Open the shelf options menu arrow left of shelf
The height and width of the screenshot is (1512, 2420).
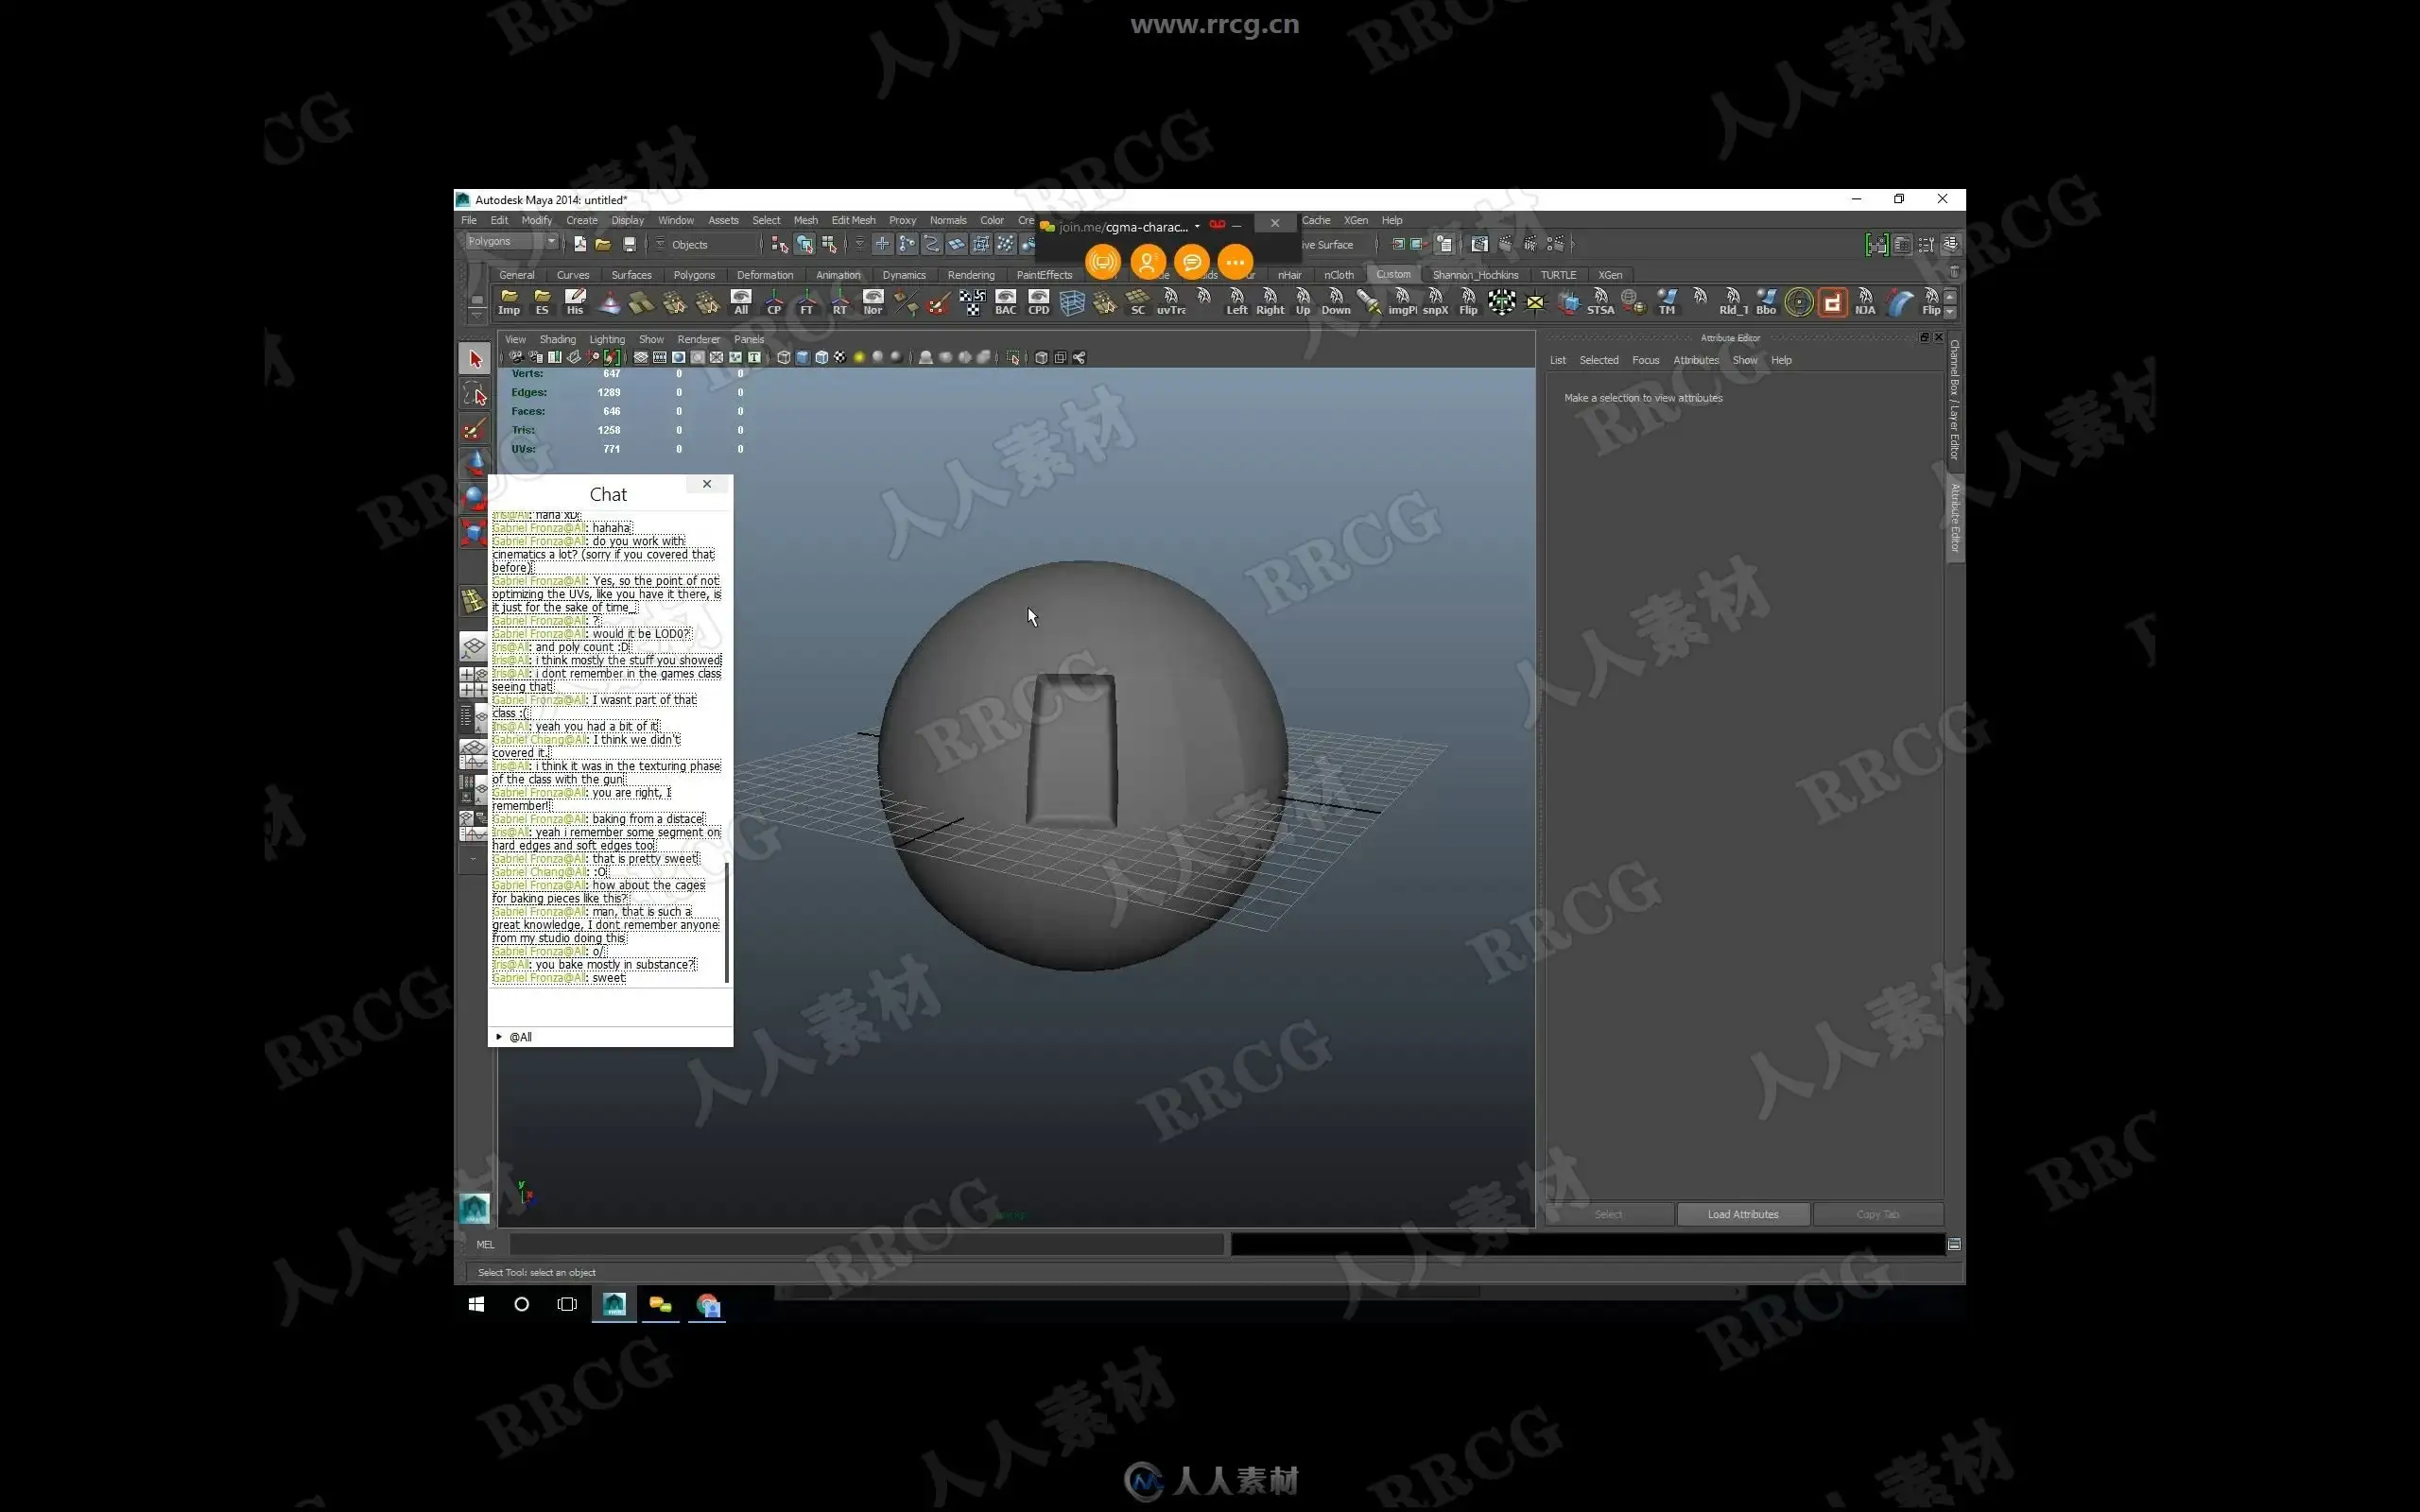[x=477, y=314]
